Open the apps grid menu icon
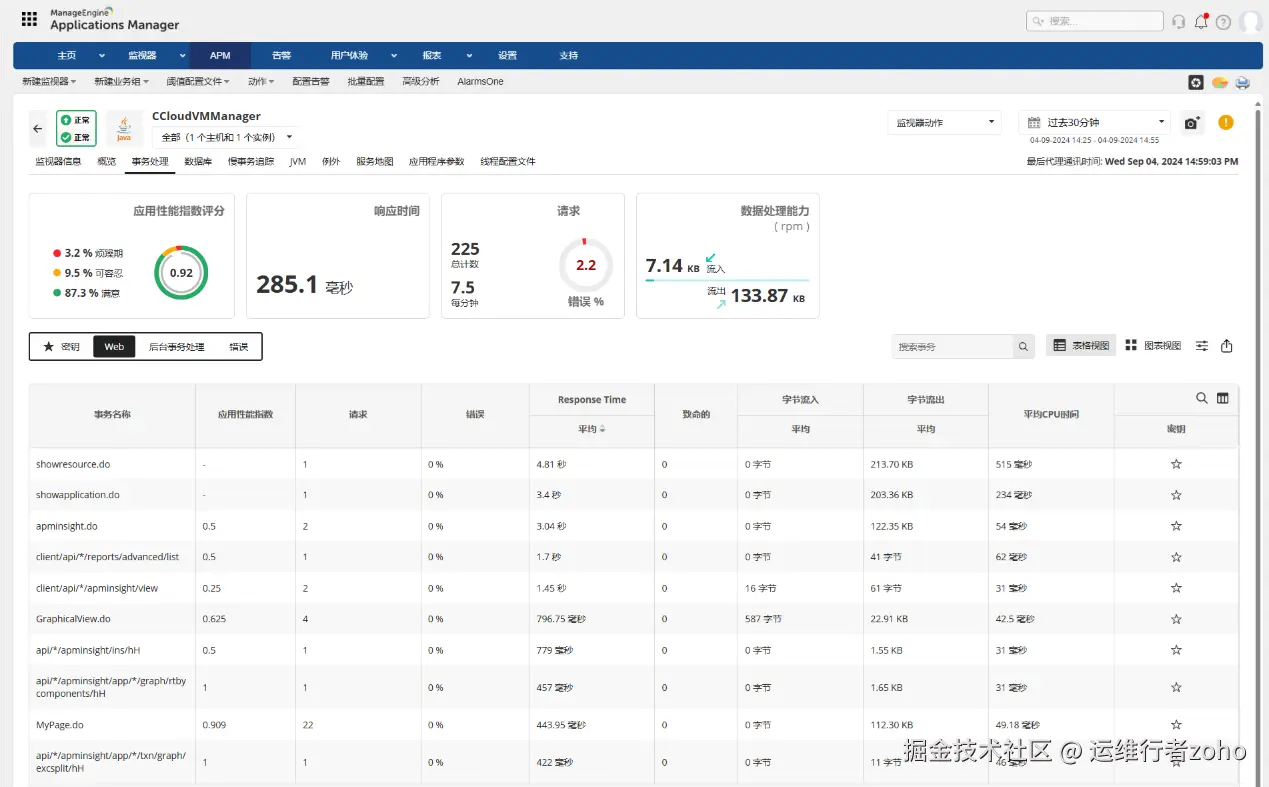 29,19
